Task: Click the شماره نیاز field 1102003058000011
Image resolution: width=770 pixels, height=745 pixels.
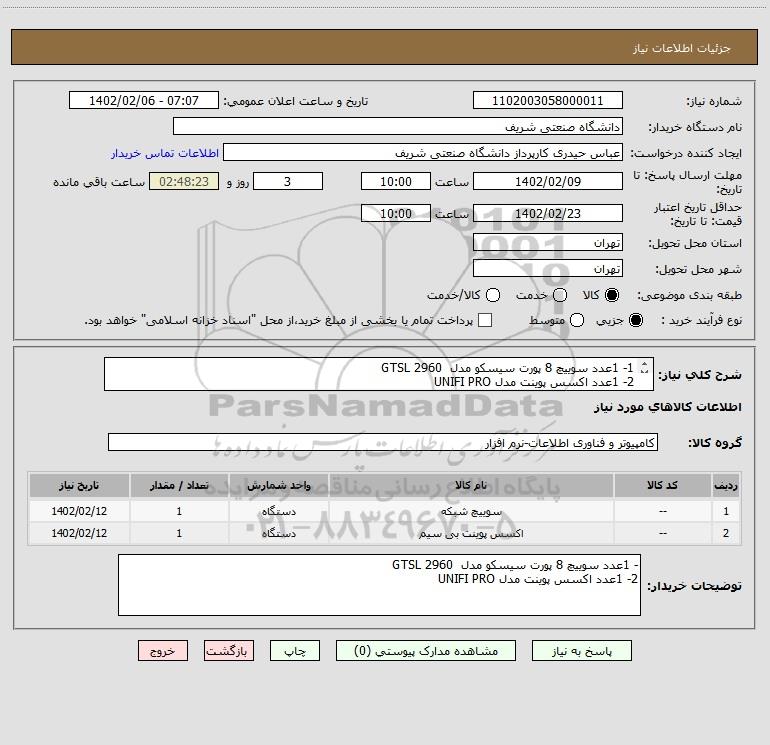Action: (548, 100)
